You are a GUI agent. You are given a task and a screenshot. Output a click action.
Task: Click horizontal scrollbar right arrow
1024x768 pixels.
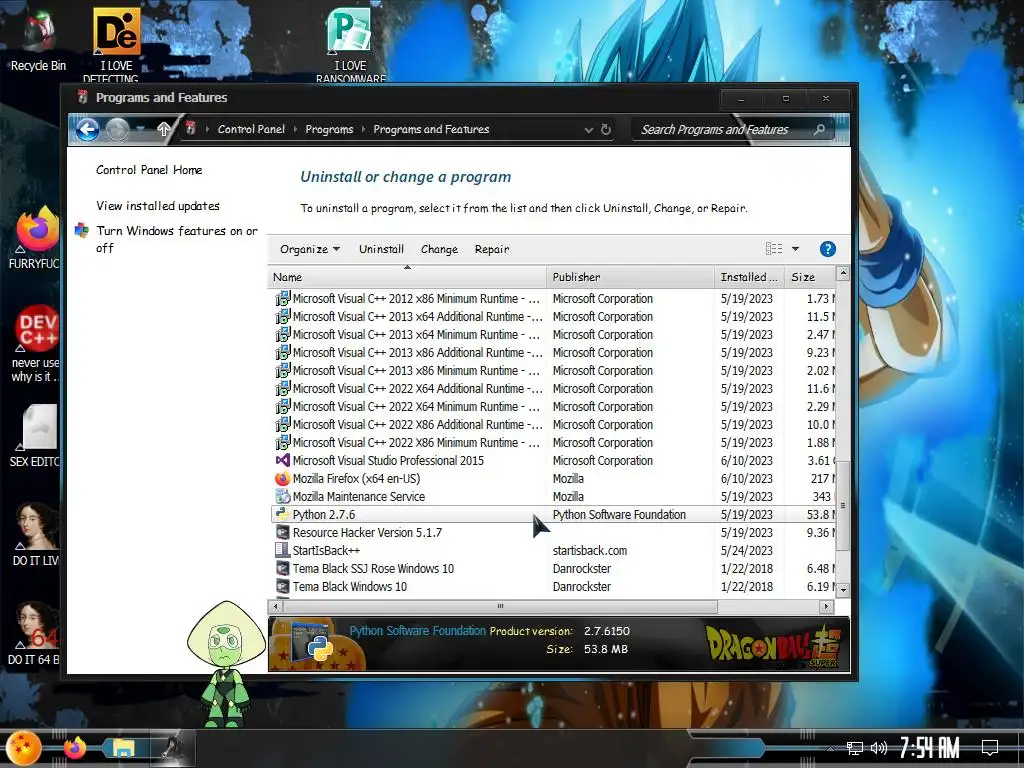(827, 607)
